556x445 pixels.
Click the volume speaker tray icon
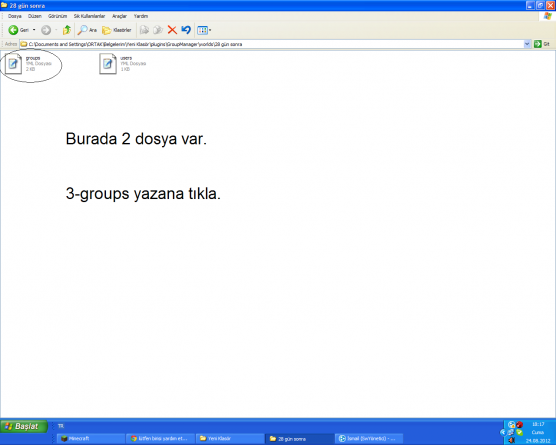pos(511,440)
